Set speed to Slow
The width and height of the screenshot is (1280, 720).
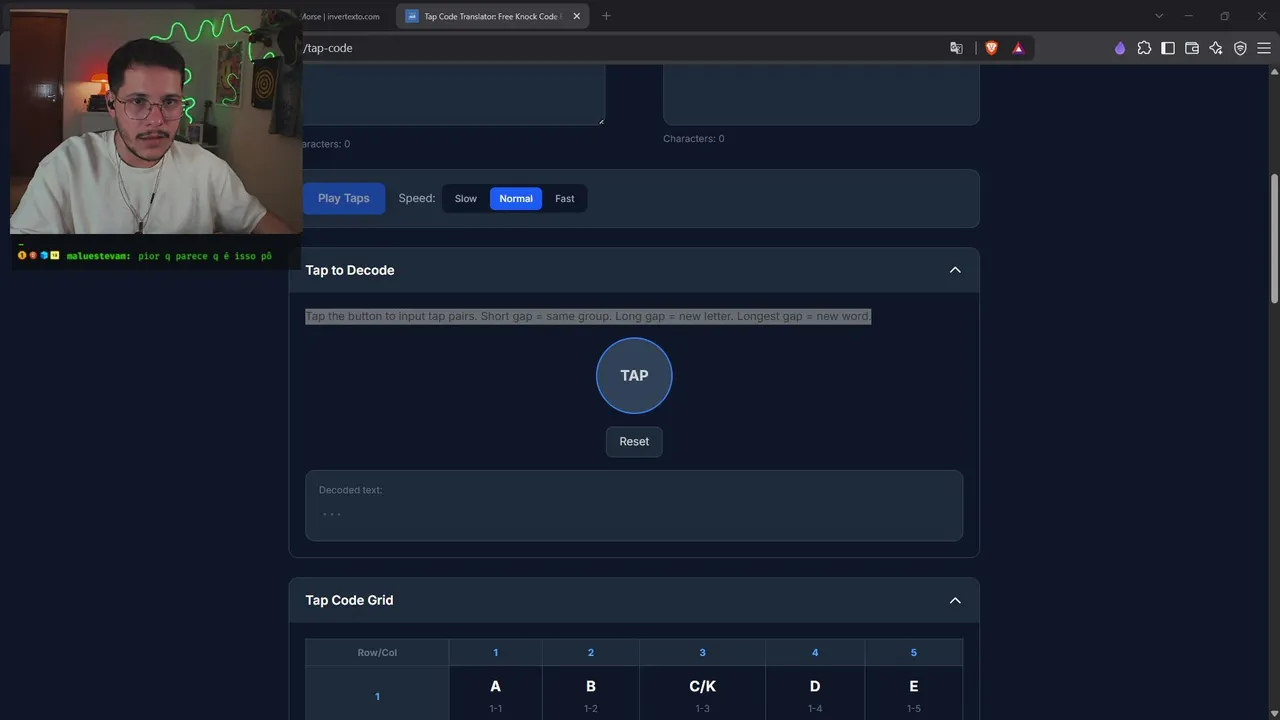point(466,198)
